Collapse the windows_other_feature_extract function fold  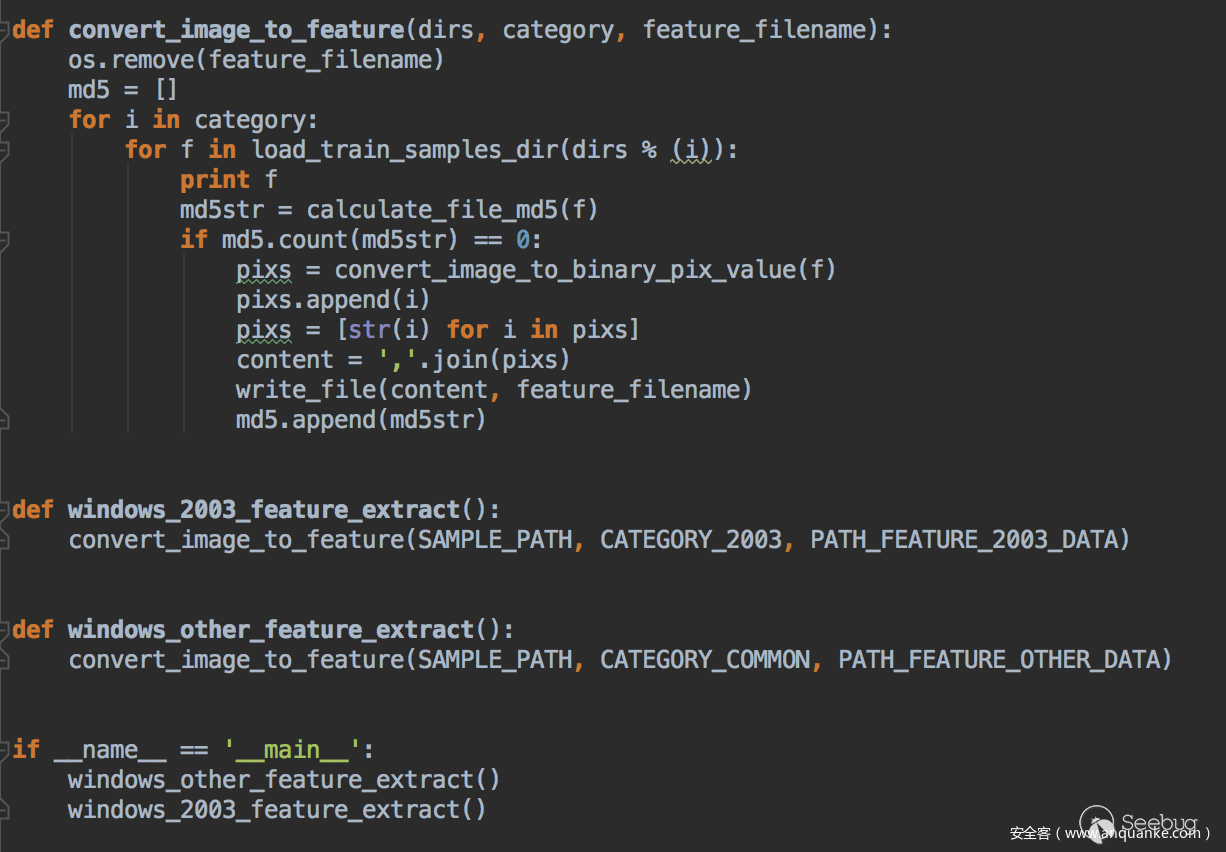pyautogui.click(x=5, y=630)
